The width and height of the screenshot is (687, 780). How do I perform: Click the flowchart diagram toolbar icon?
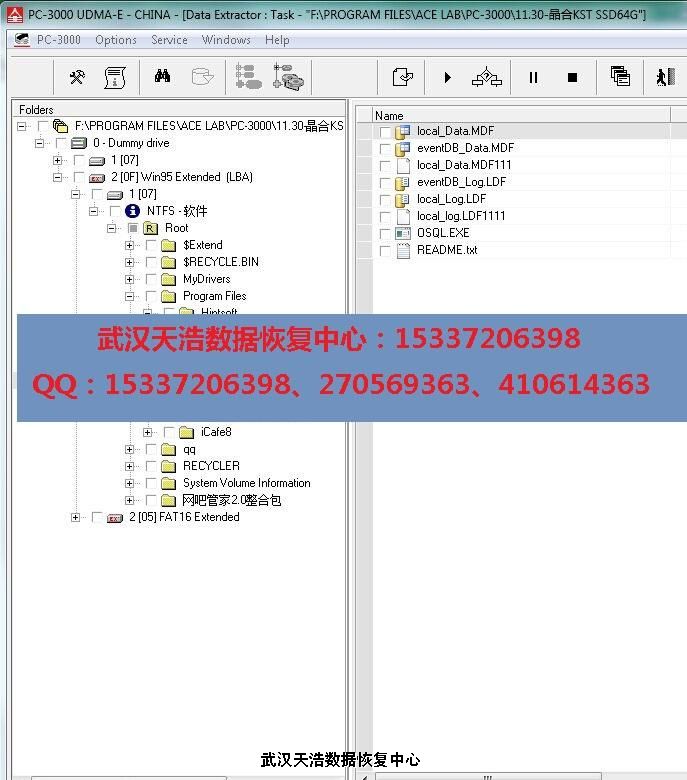486,77
